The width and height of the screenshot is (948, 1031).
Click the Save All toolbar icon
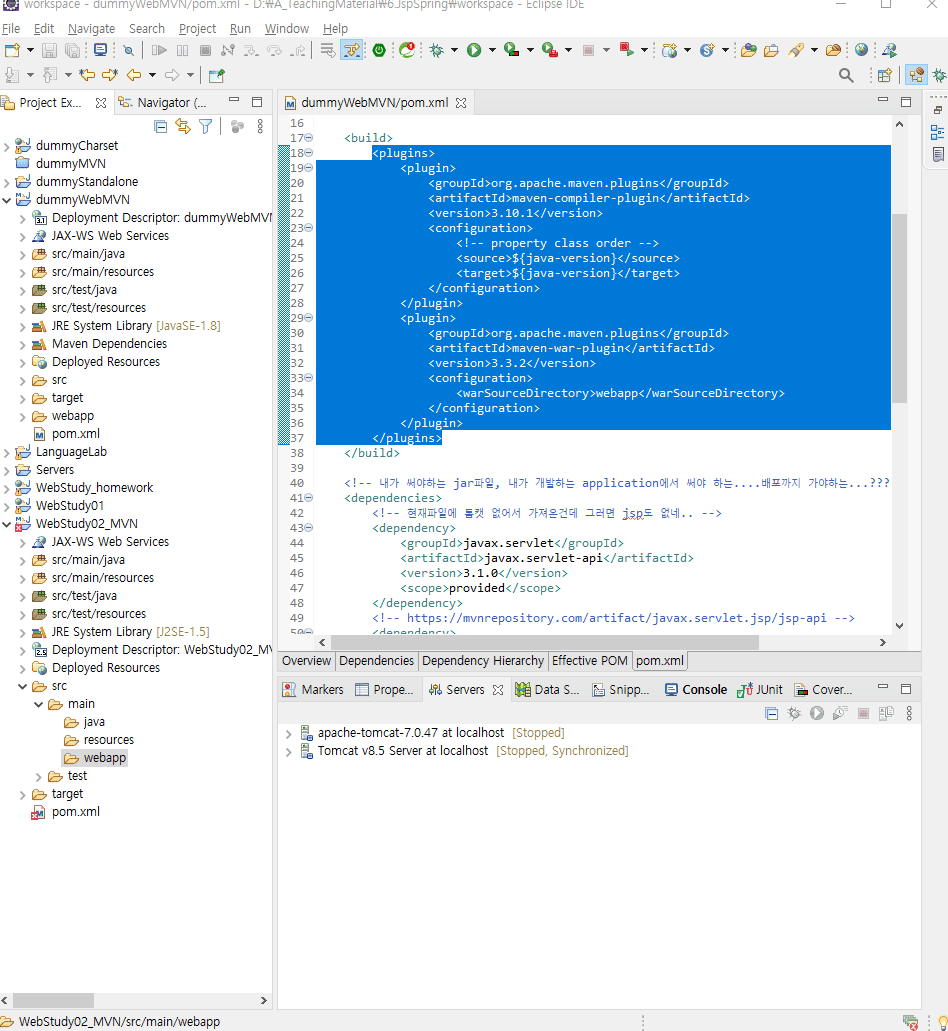pyautogui.click(x=73, y=50)
